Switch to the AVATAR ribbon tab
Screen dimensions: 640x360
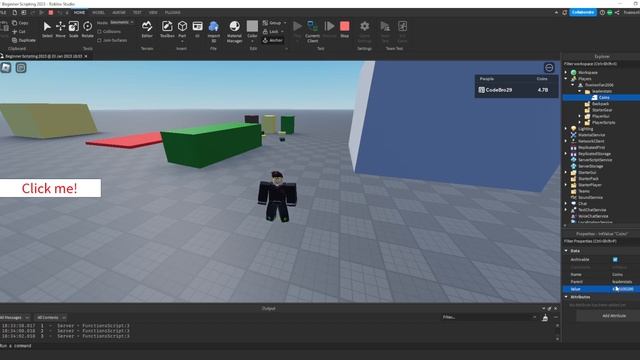coord(119,13)
